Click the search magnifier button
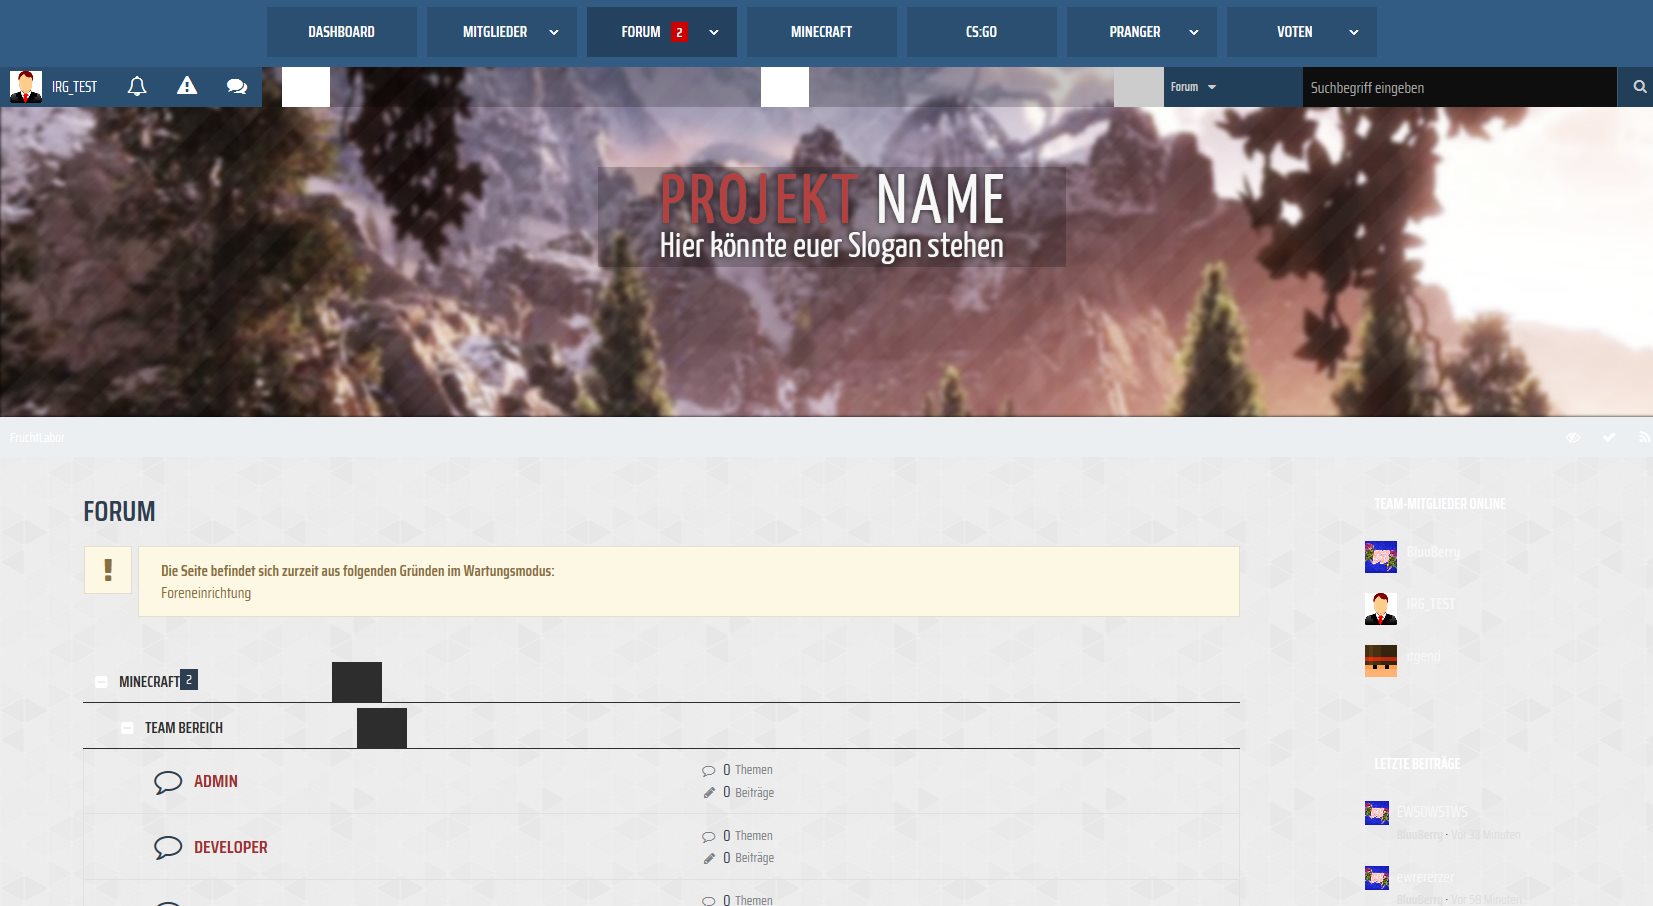This screenshot has height=906, width=1653. click(1639, 87)
